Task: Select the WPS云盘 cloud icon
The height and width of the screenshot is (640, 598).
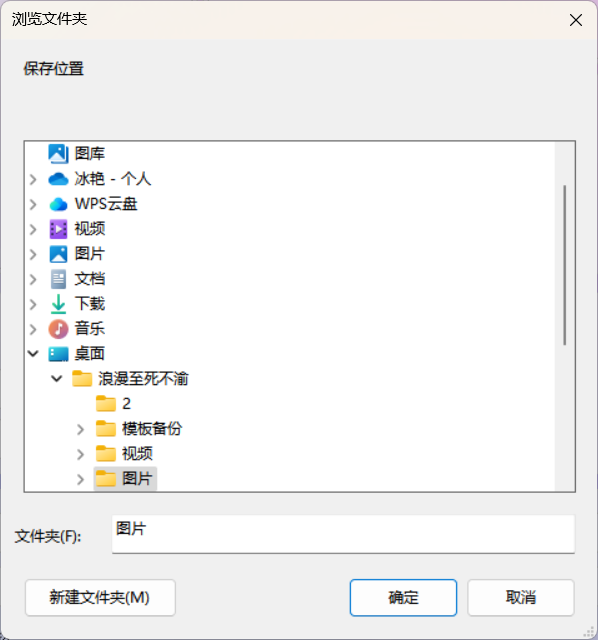Action: (58, 204)
